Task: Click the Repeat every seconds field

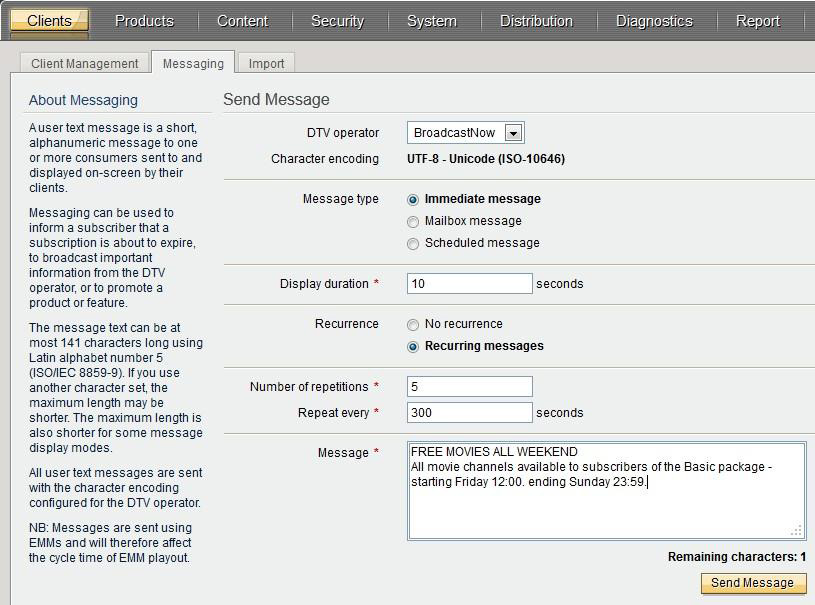Action: 469,413
